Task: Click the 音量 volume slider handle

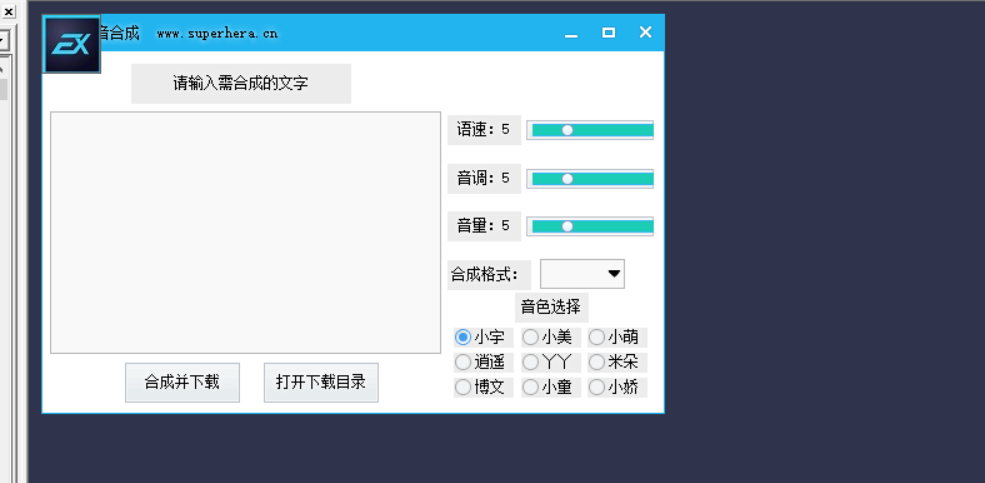Action: tap(567, 226)
